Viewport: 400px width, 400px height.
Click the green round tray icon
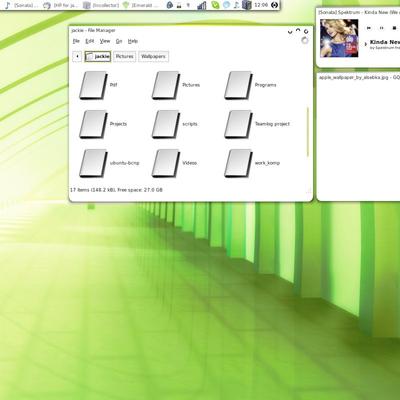pos(215,5)
